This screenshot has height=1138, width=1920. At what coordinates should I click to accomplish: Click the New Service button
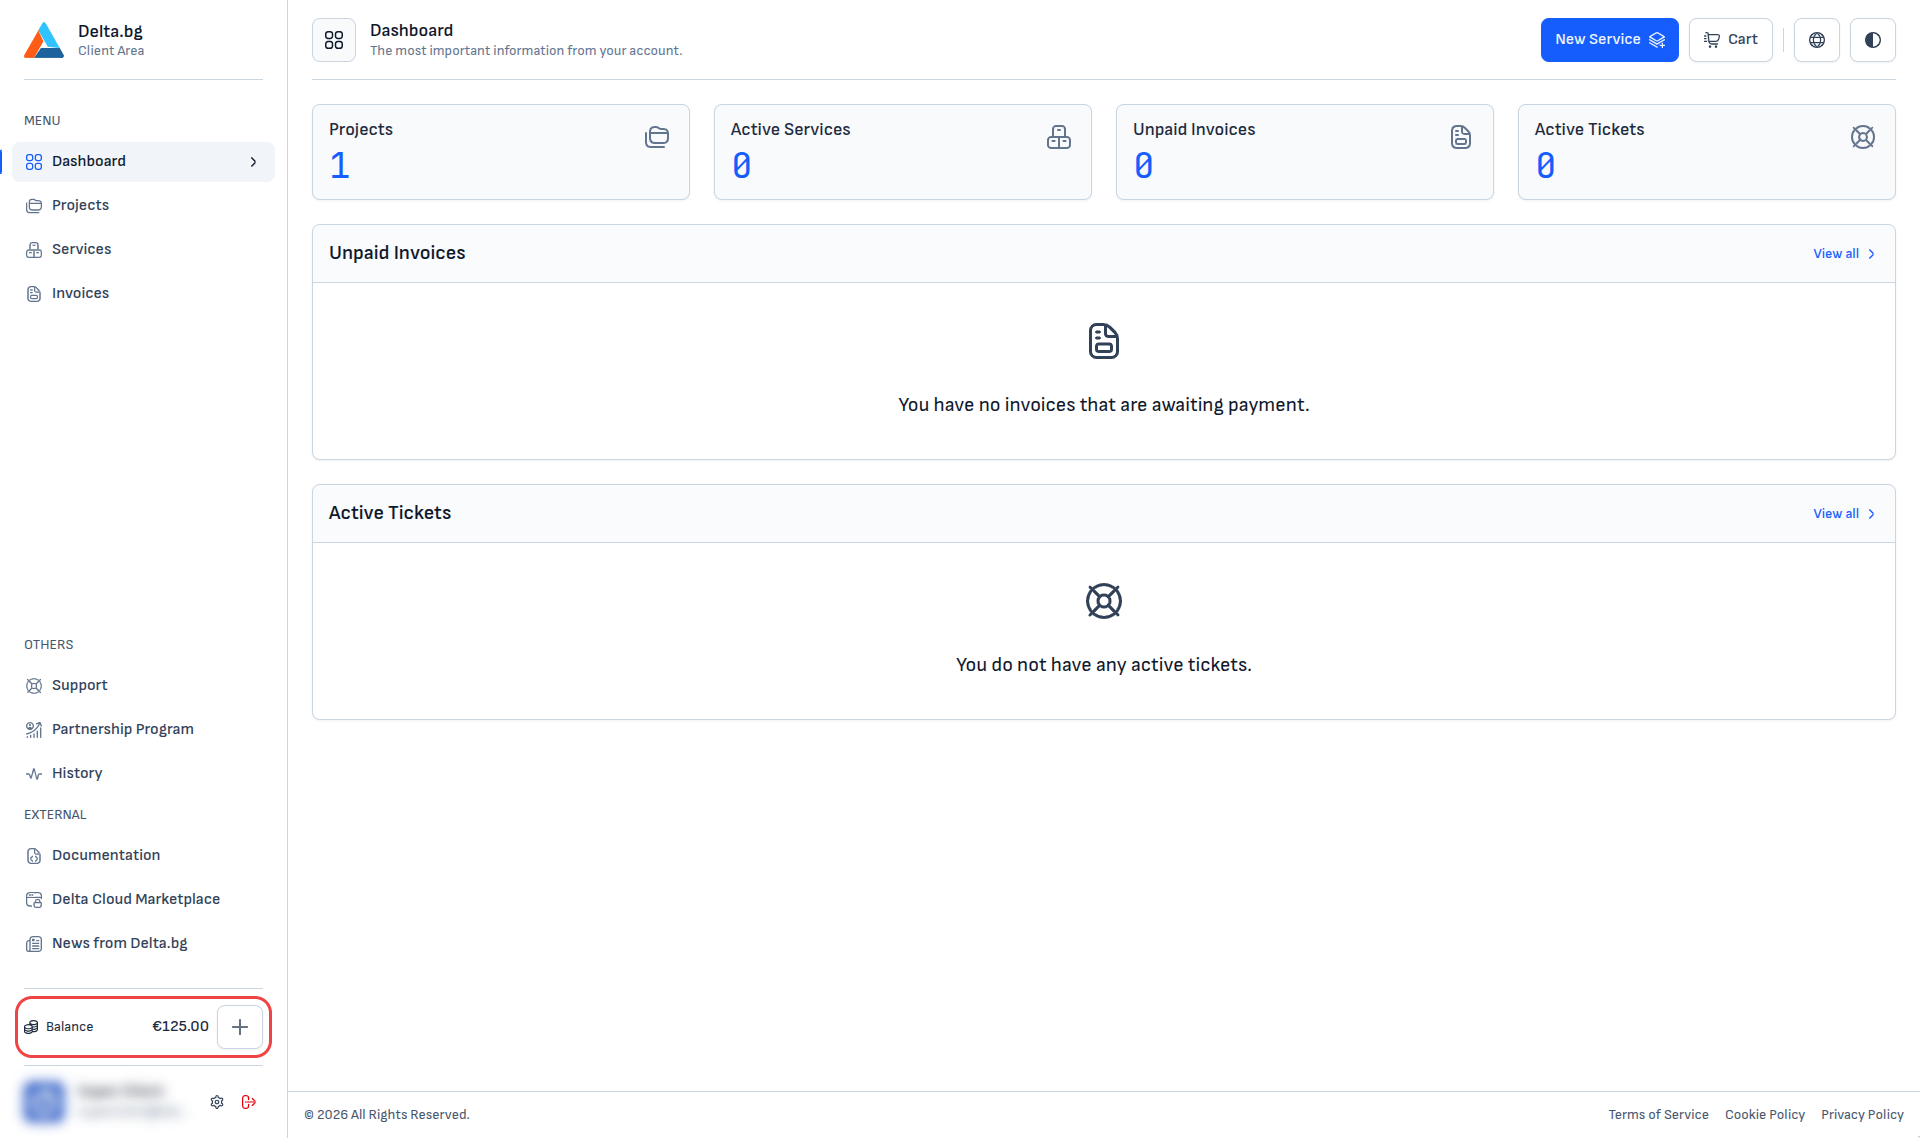pos(1609,40)
